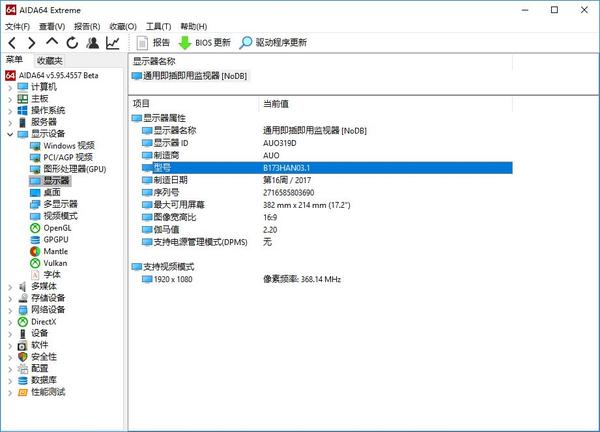Click the up-level arrow toolbar icon
Screen dimensions: 600x432
tap(52, 41)
